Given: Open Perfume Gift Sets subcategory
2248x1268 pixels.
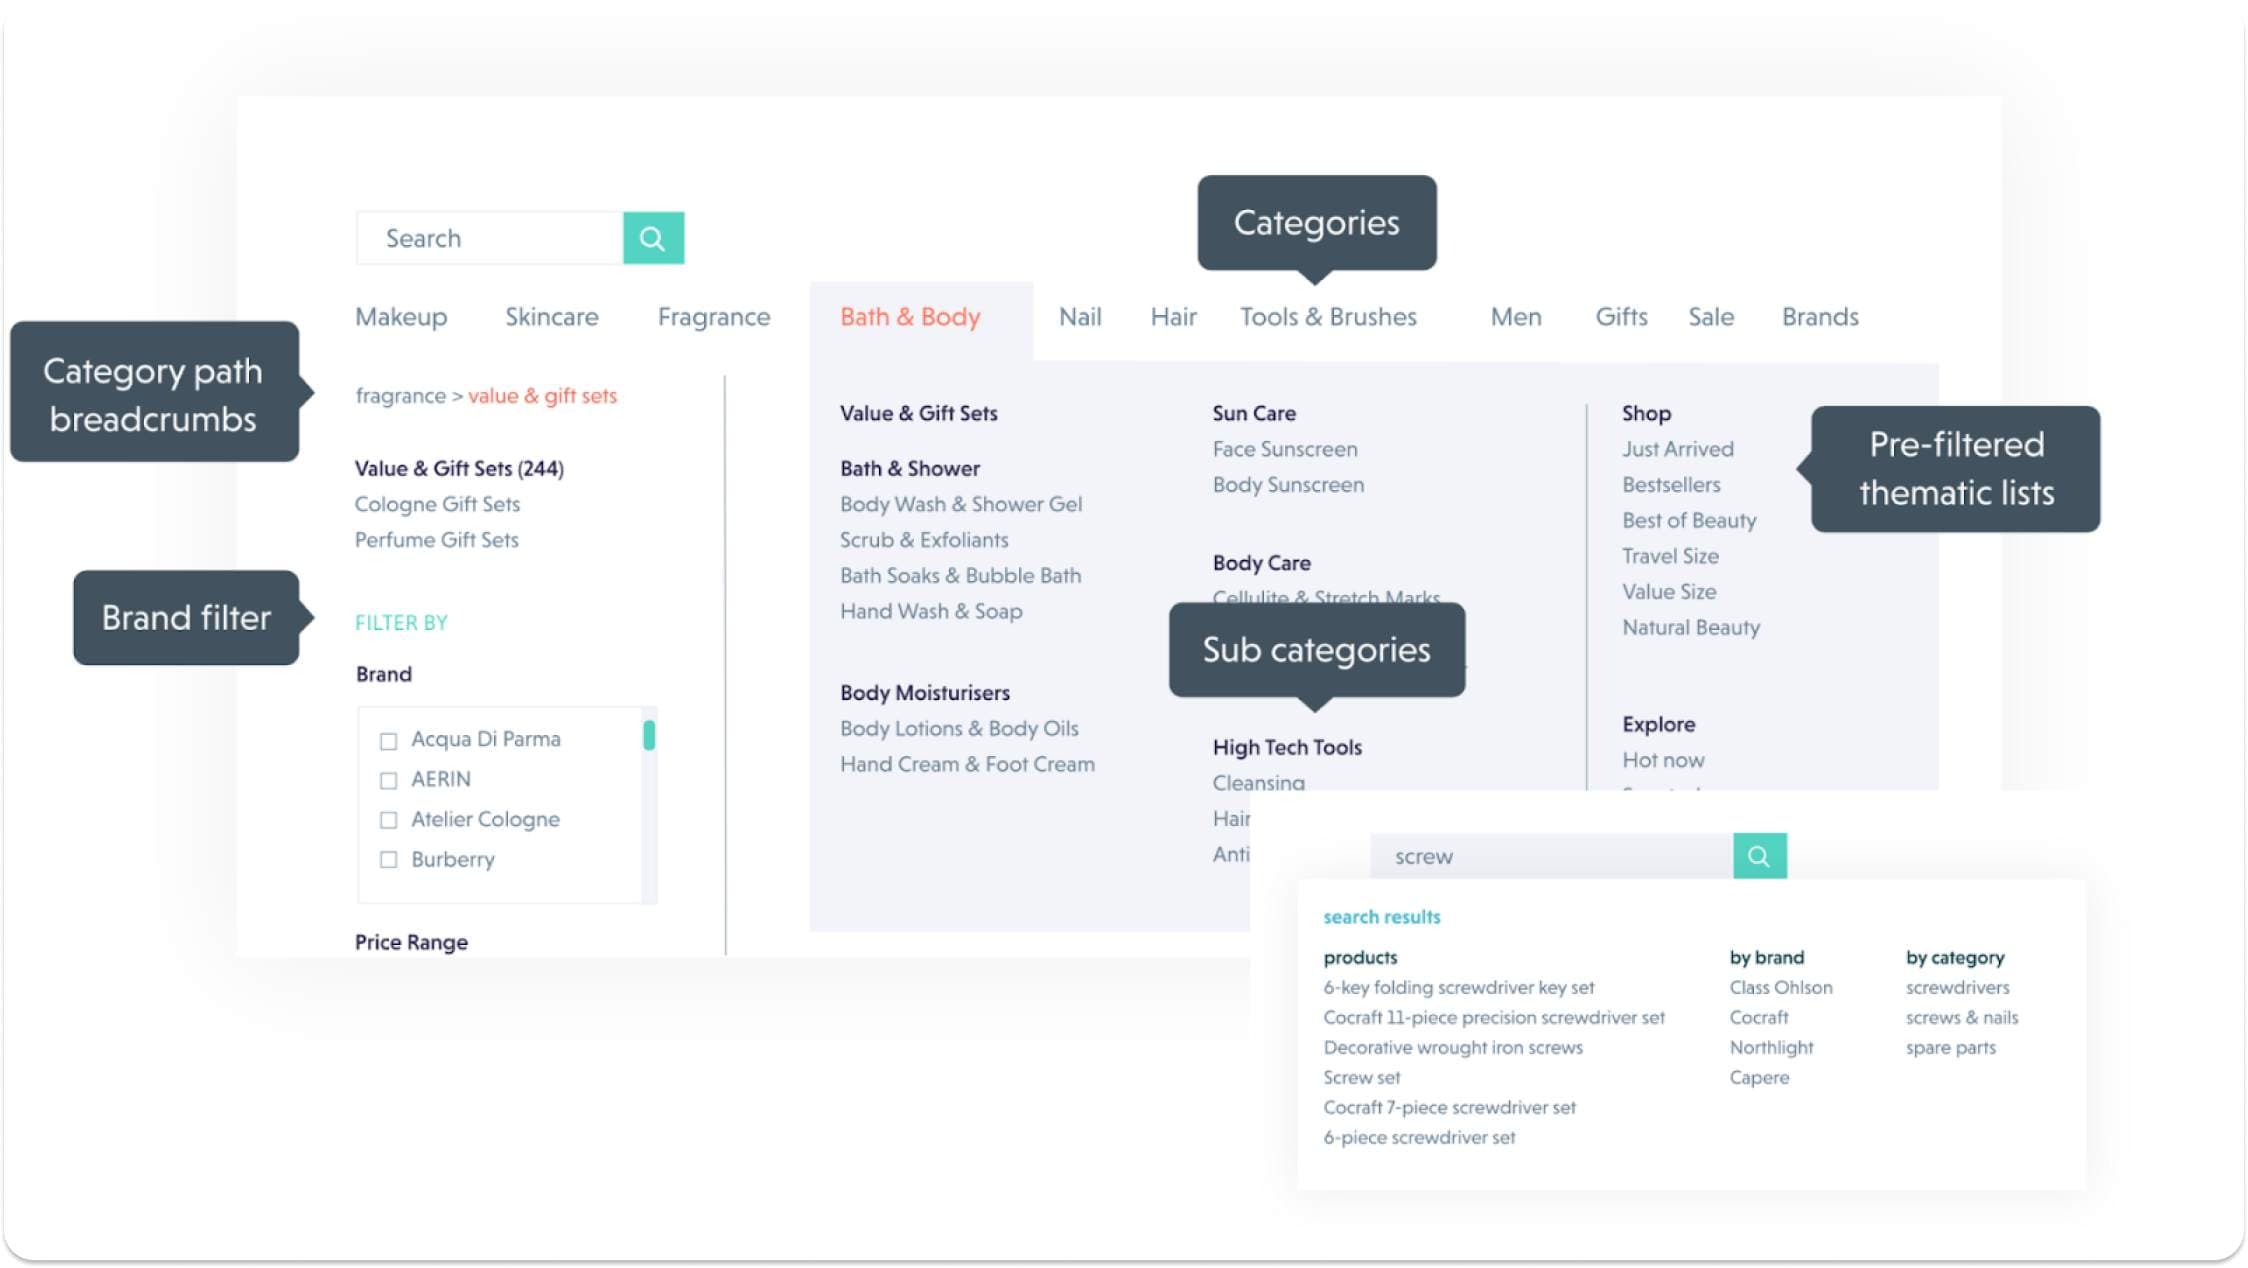Looking at the screenshot, I should click(x=436, y=540).
